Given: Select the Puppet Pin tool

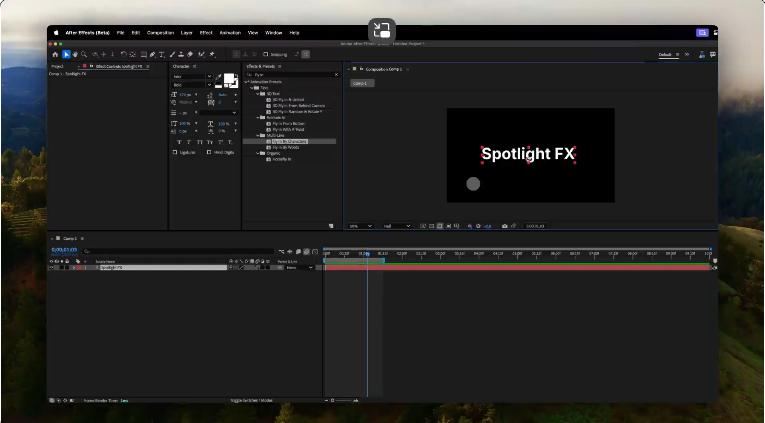Looking at the screenshot, I should tap(212, 55).
